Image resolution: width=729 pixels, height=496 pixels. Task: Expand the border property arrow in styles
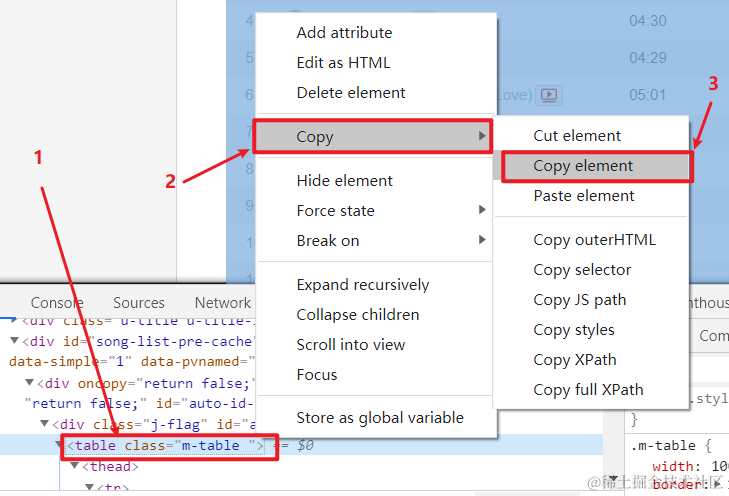(x=718, y=484)
